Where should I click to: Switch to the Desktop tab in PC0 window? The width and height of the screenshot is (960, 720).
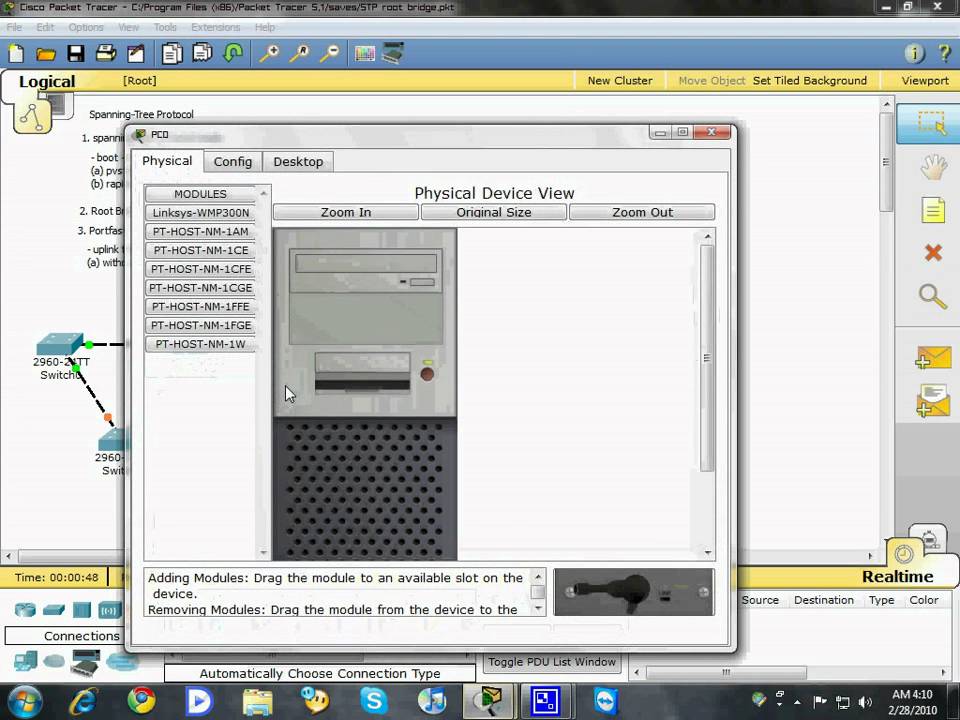coord(298,162)
